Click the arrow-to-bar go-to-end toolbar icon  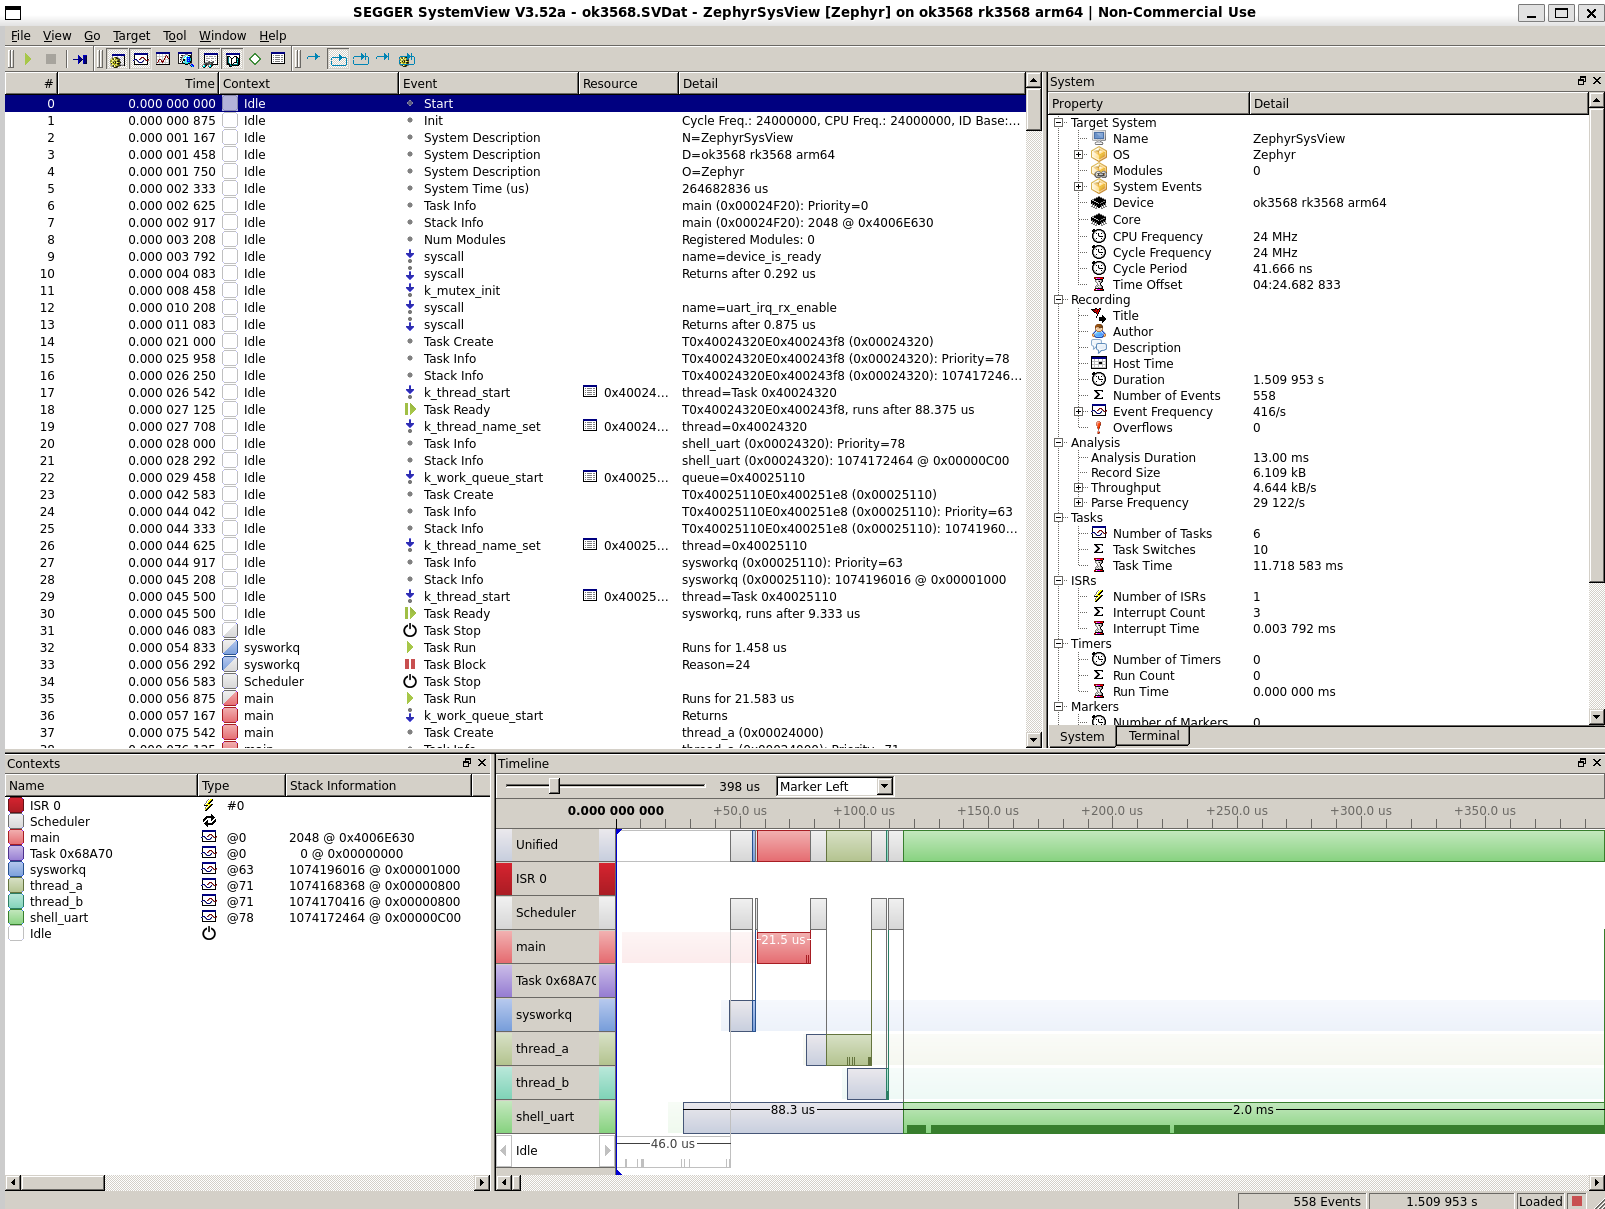(383, 58)
